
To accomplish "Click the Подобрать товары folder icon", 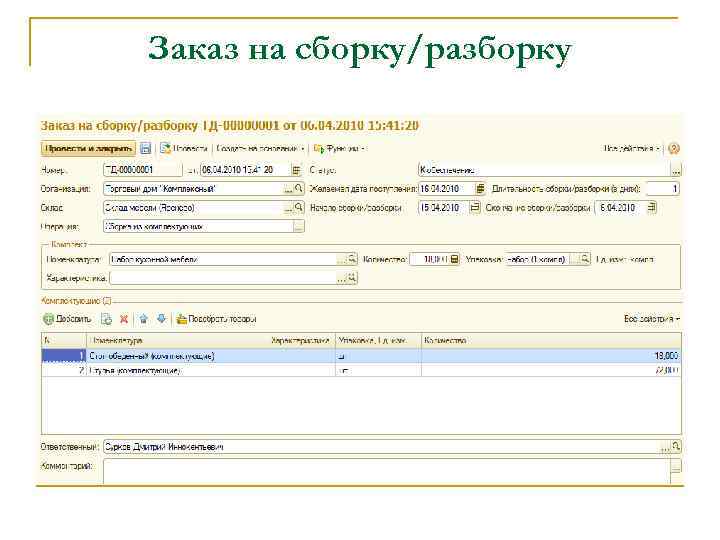I will [x=182, y=319].
